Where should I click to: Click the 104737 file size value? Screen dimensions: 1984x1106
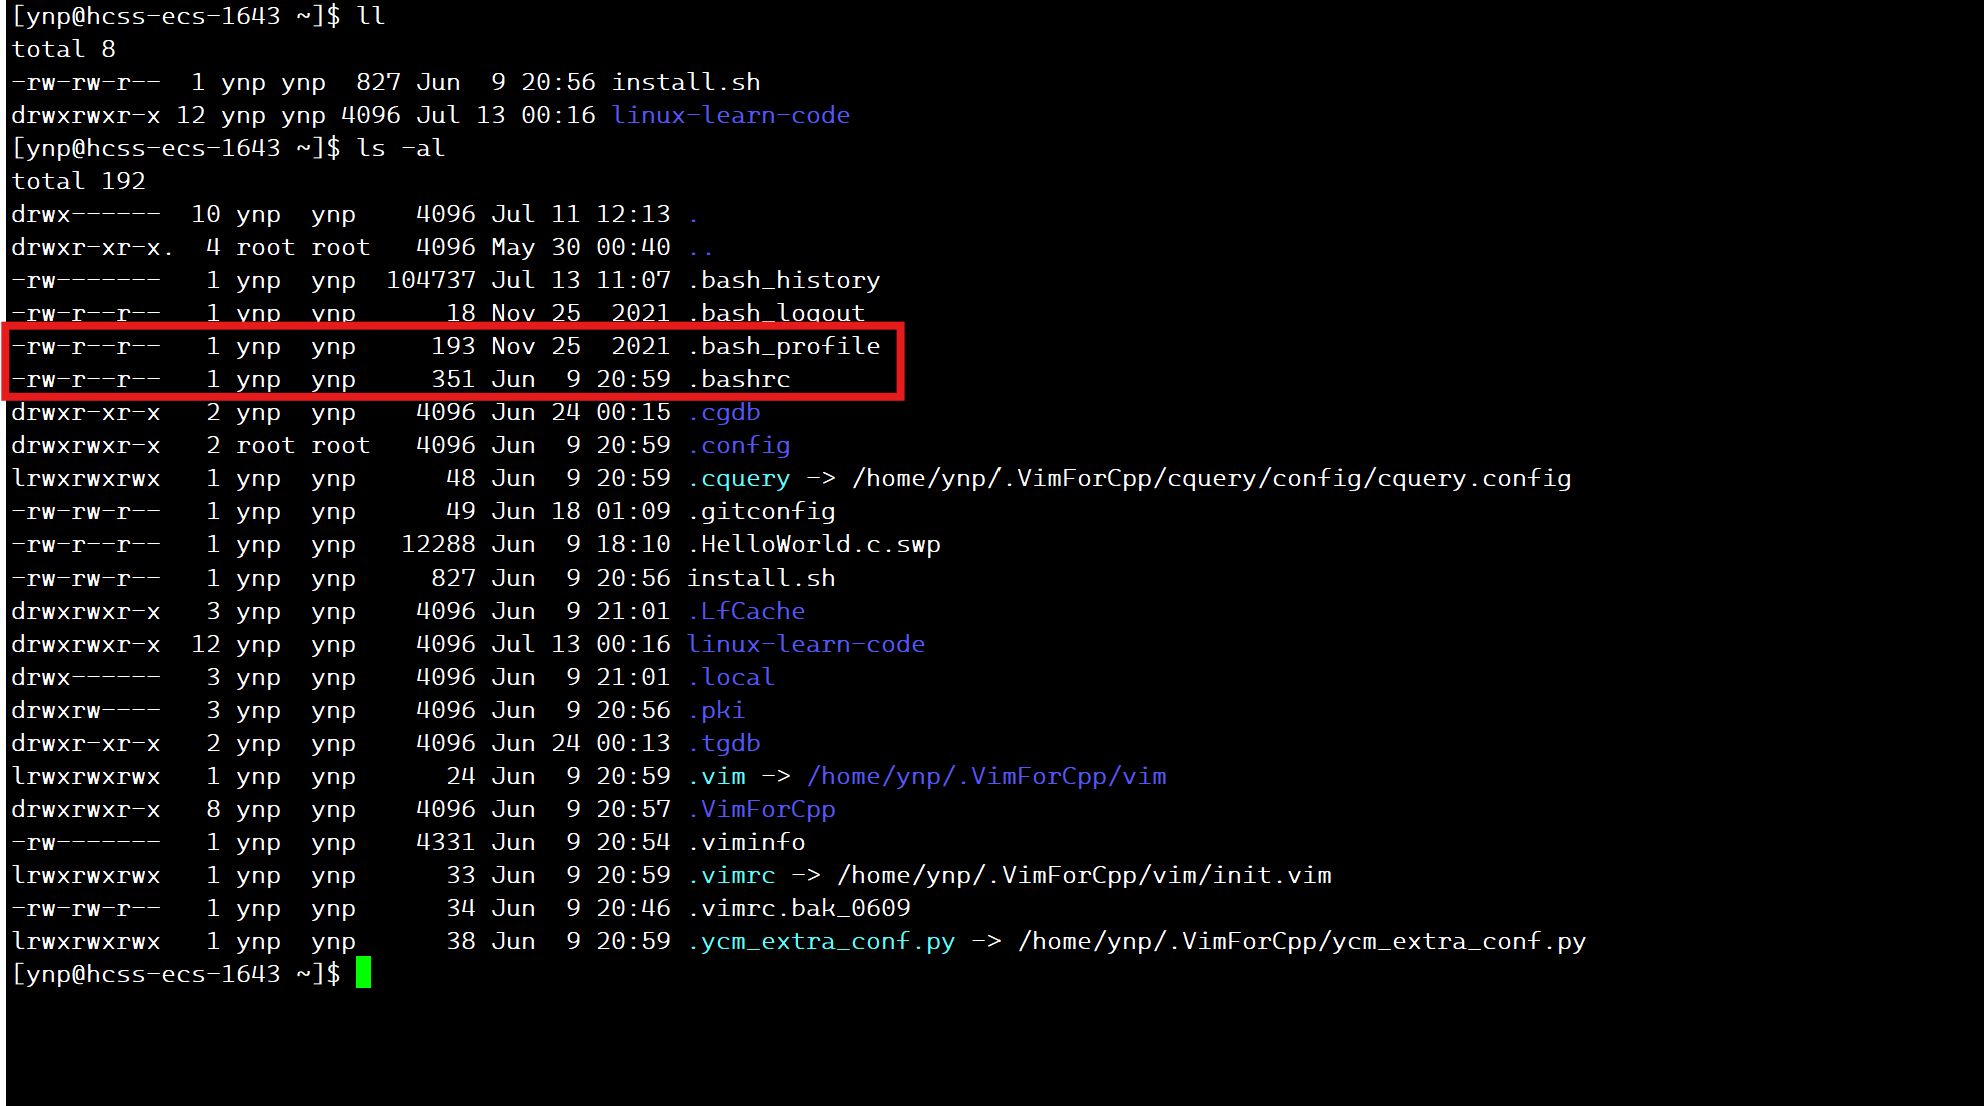click(x=431, y=281)
